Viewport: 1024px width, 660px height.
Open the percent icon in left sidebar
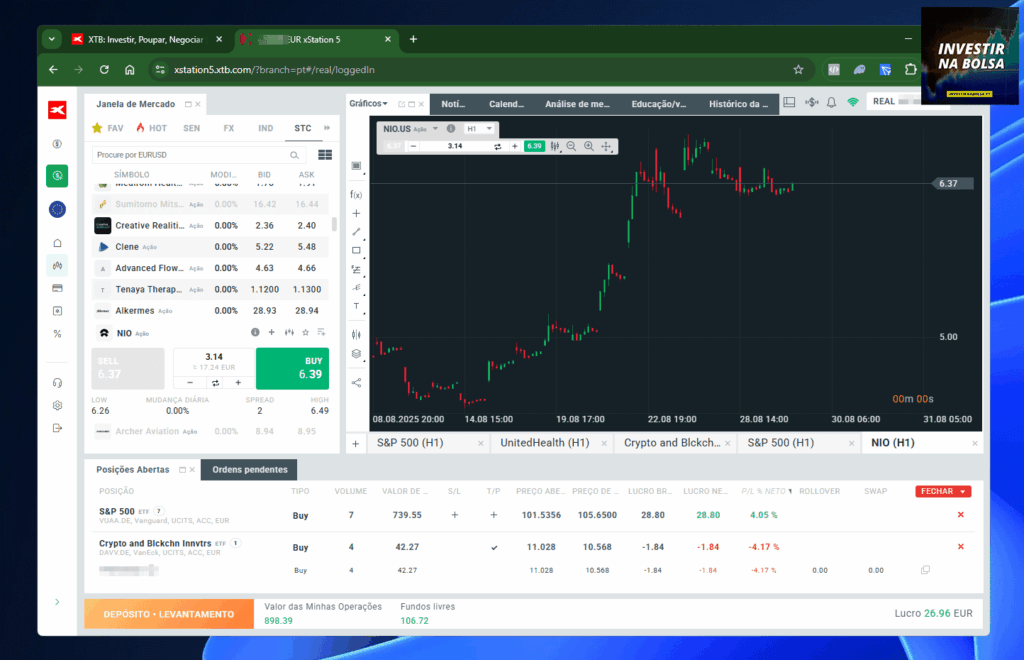pos(57,334)
